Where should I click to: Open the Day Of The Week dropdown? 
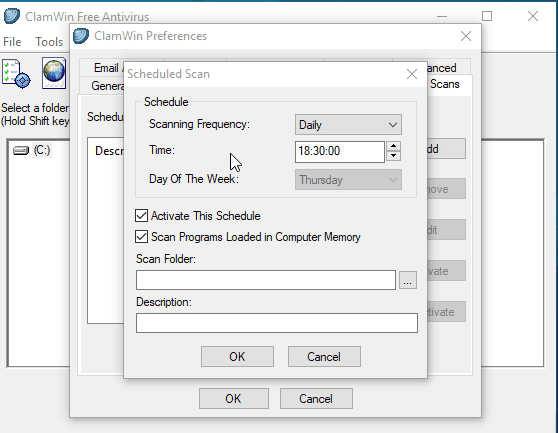coord(348,180)
